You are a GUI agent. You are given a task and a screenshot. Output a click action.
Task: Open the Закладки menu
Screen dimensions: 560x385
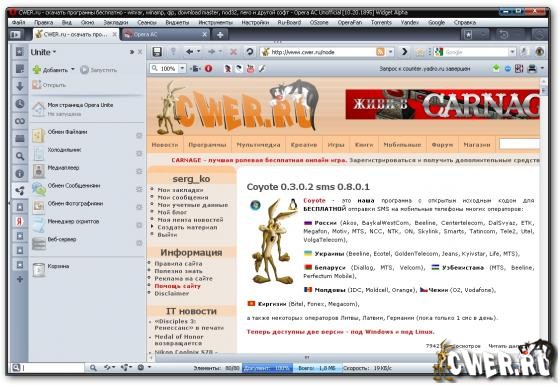[116, 22]
